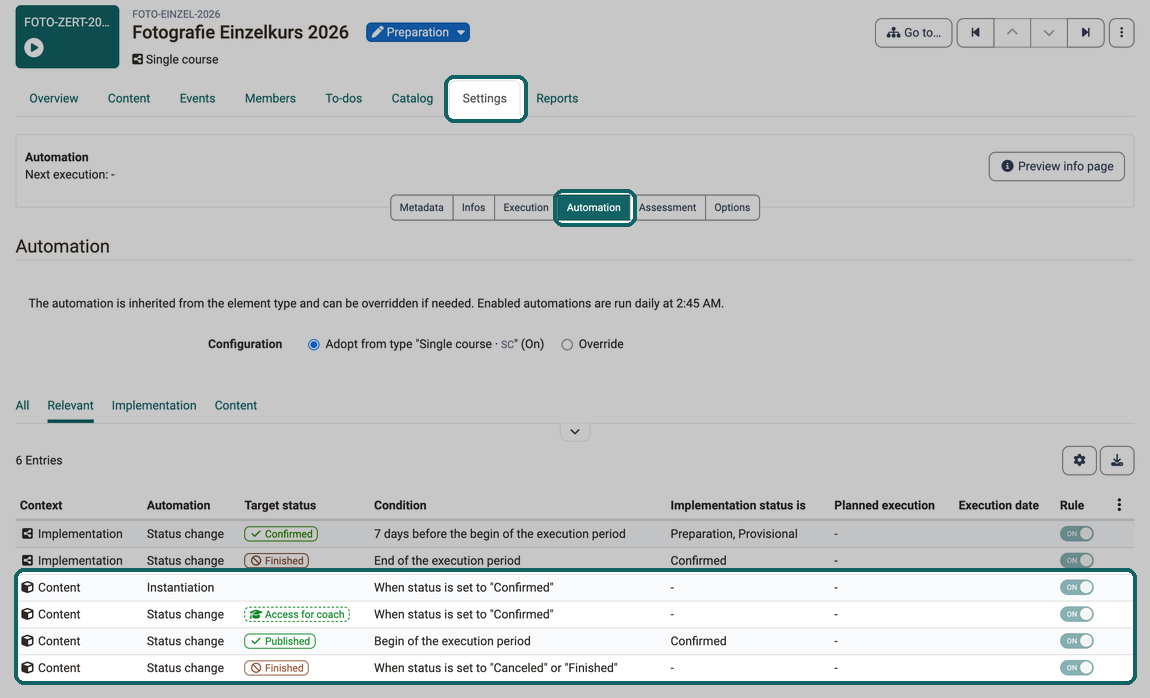This screenshot has height=698, width=1150.
Task: Open the To-dos tab
Action: (x=344, y=98)
